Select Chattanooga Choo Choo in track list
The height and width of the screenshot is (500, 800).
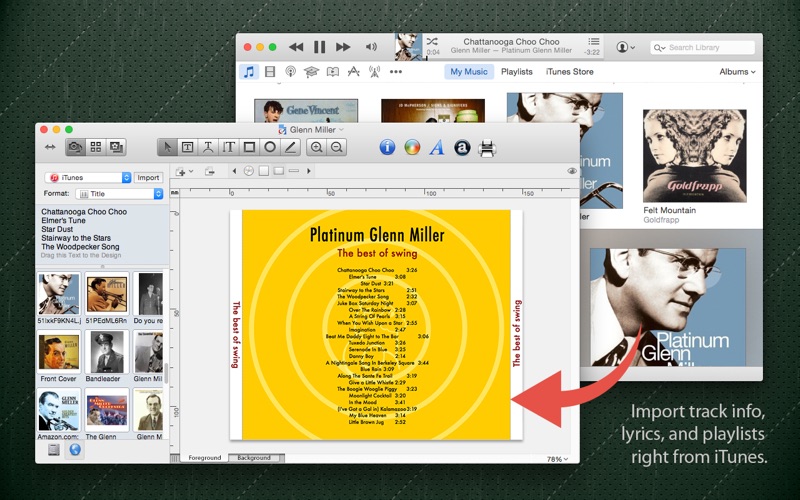click(x=84, y=212)
